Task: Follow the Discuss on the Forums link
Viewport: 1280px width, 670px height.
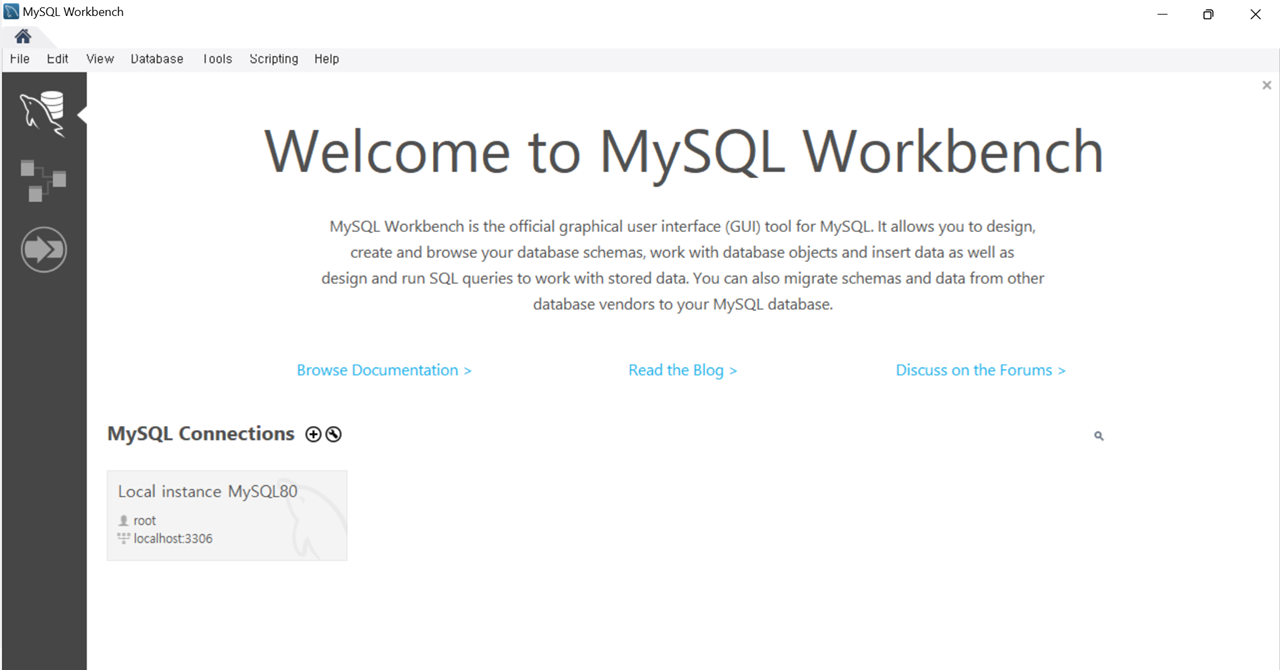Action: (981, 370)
